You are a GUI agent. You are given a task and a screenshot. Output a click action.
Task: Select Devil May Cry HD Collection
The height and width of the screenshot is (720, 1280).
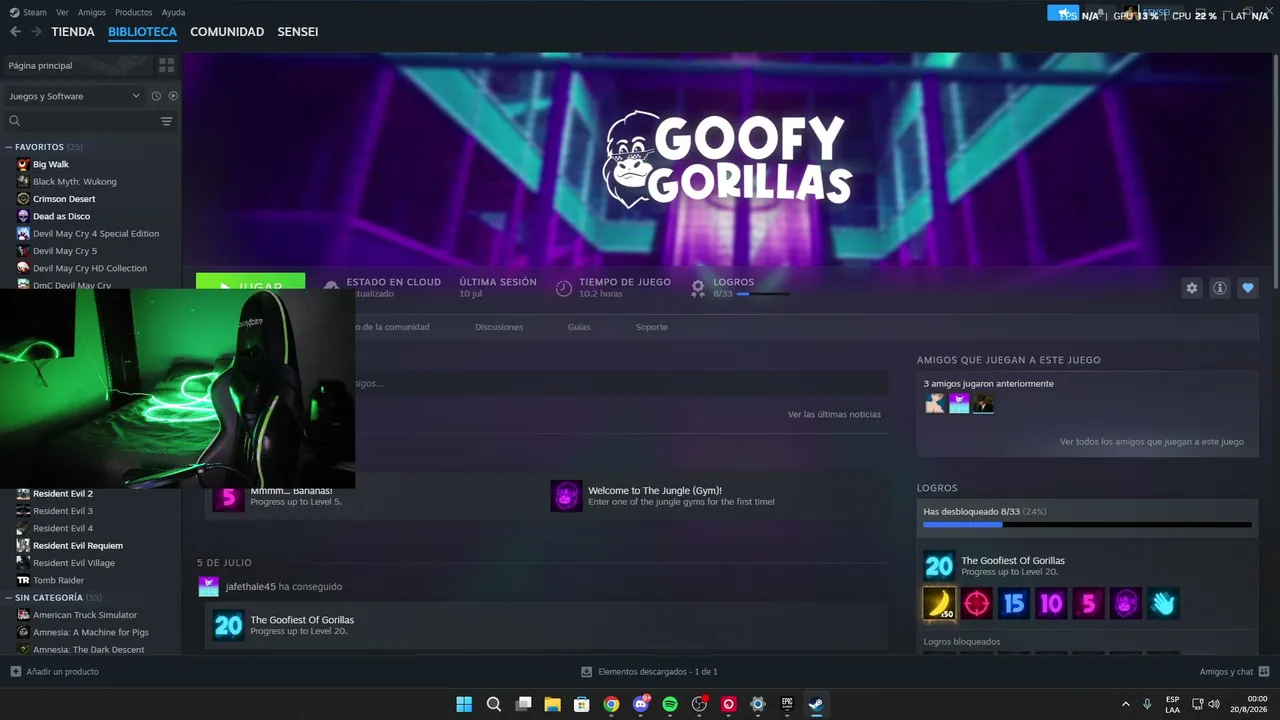(89, 268)
